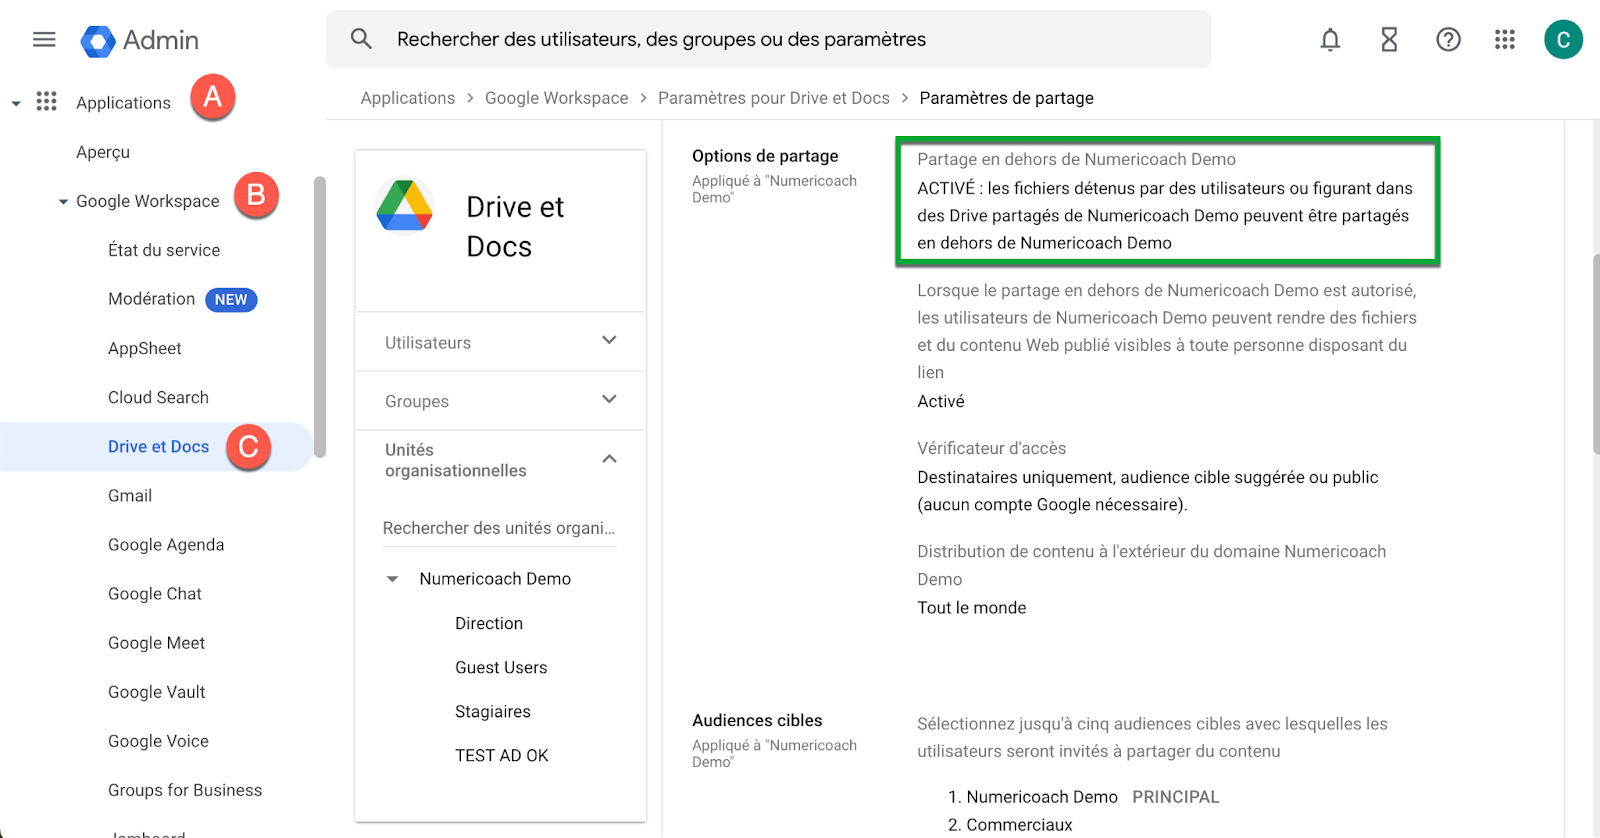Select Google Workspace in the sidebar
Screen dimensions: 1600x838
(147, 201)
